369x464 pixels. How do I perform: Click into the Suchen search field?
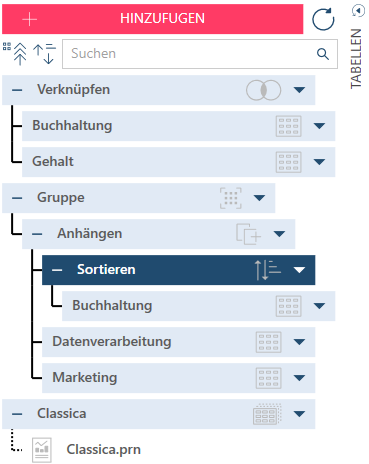point(200,54)
